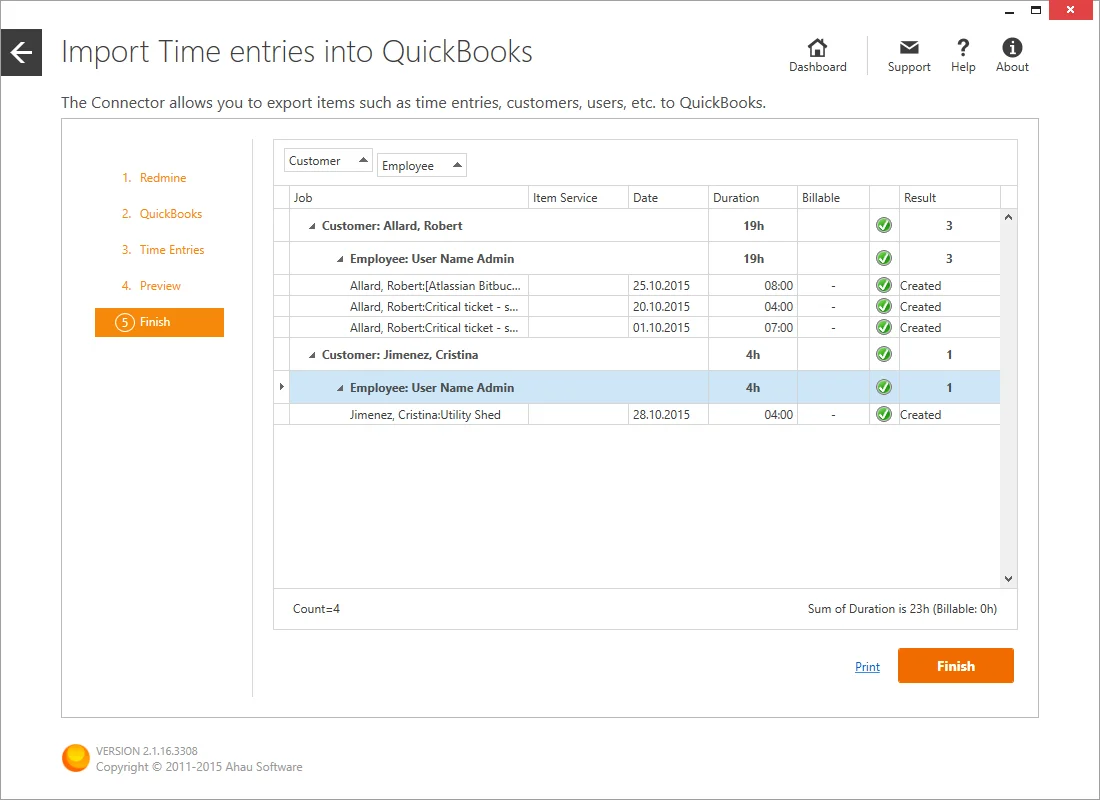Click green check icon on 01.10.2015 row
Screen dimensions: 1100x800
point(884,328)
